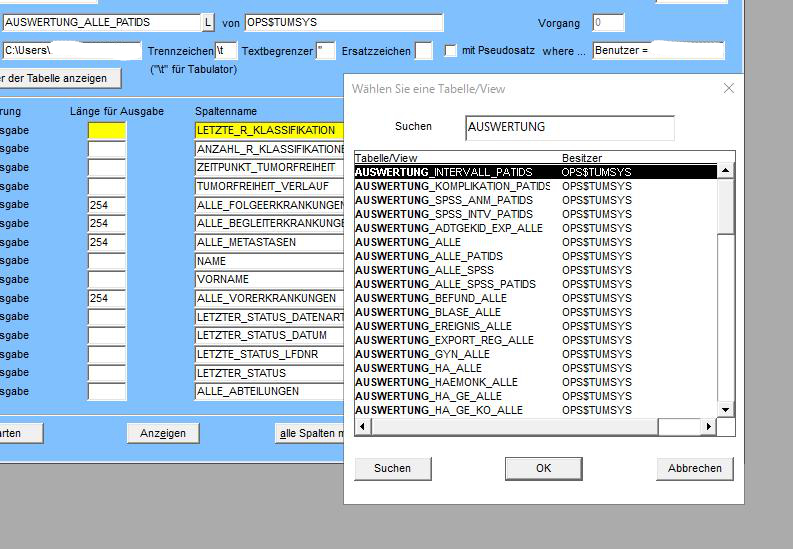Select AUSWERTUNG_INTERVALL_PATIDS in the list

pyautogui.click(x=444, y=172)
